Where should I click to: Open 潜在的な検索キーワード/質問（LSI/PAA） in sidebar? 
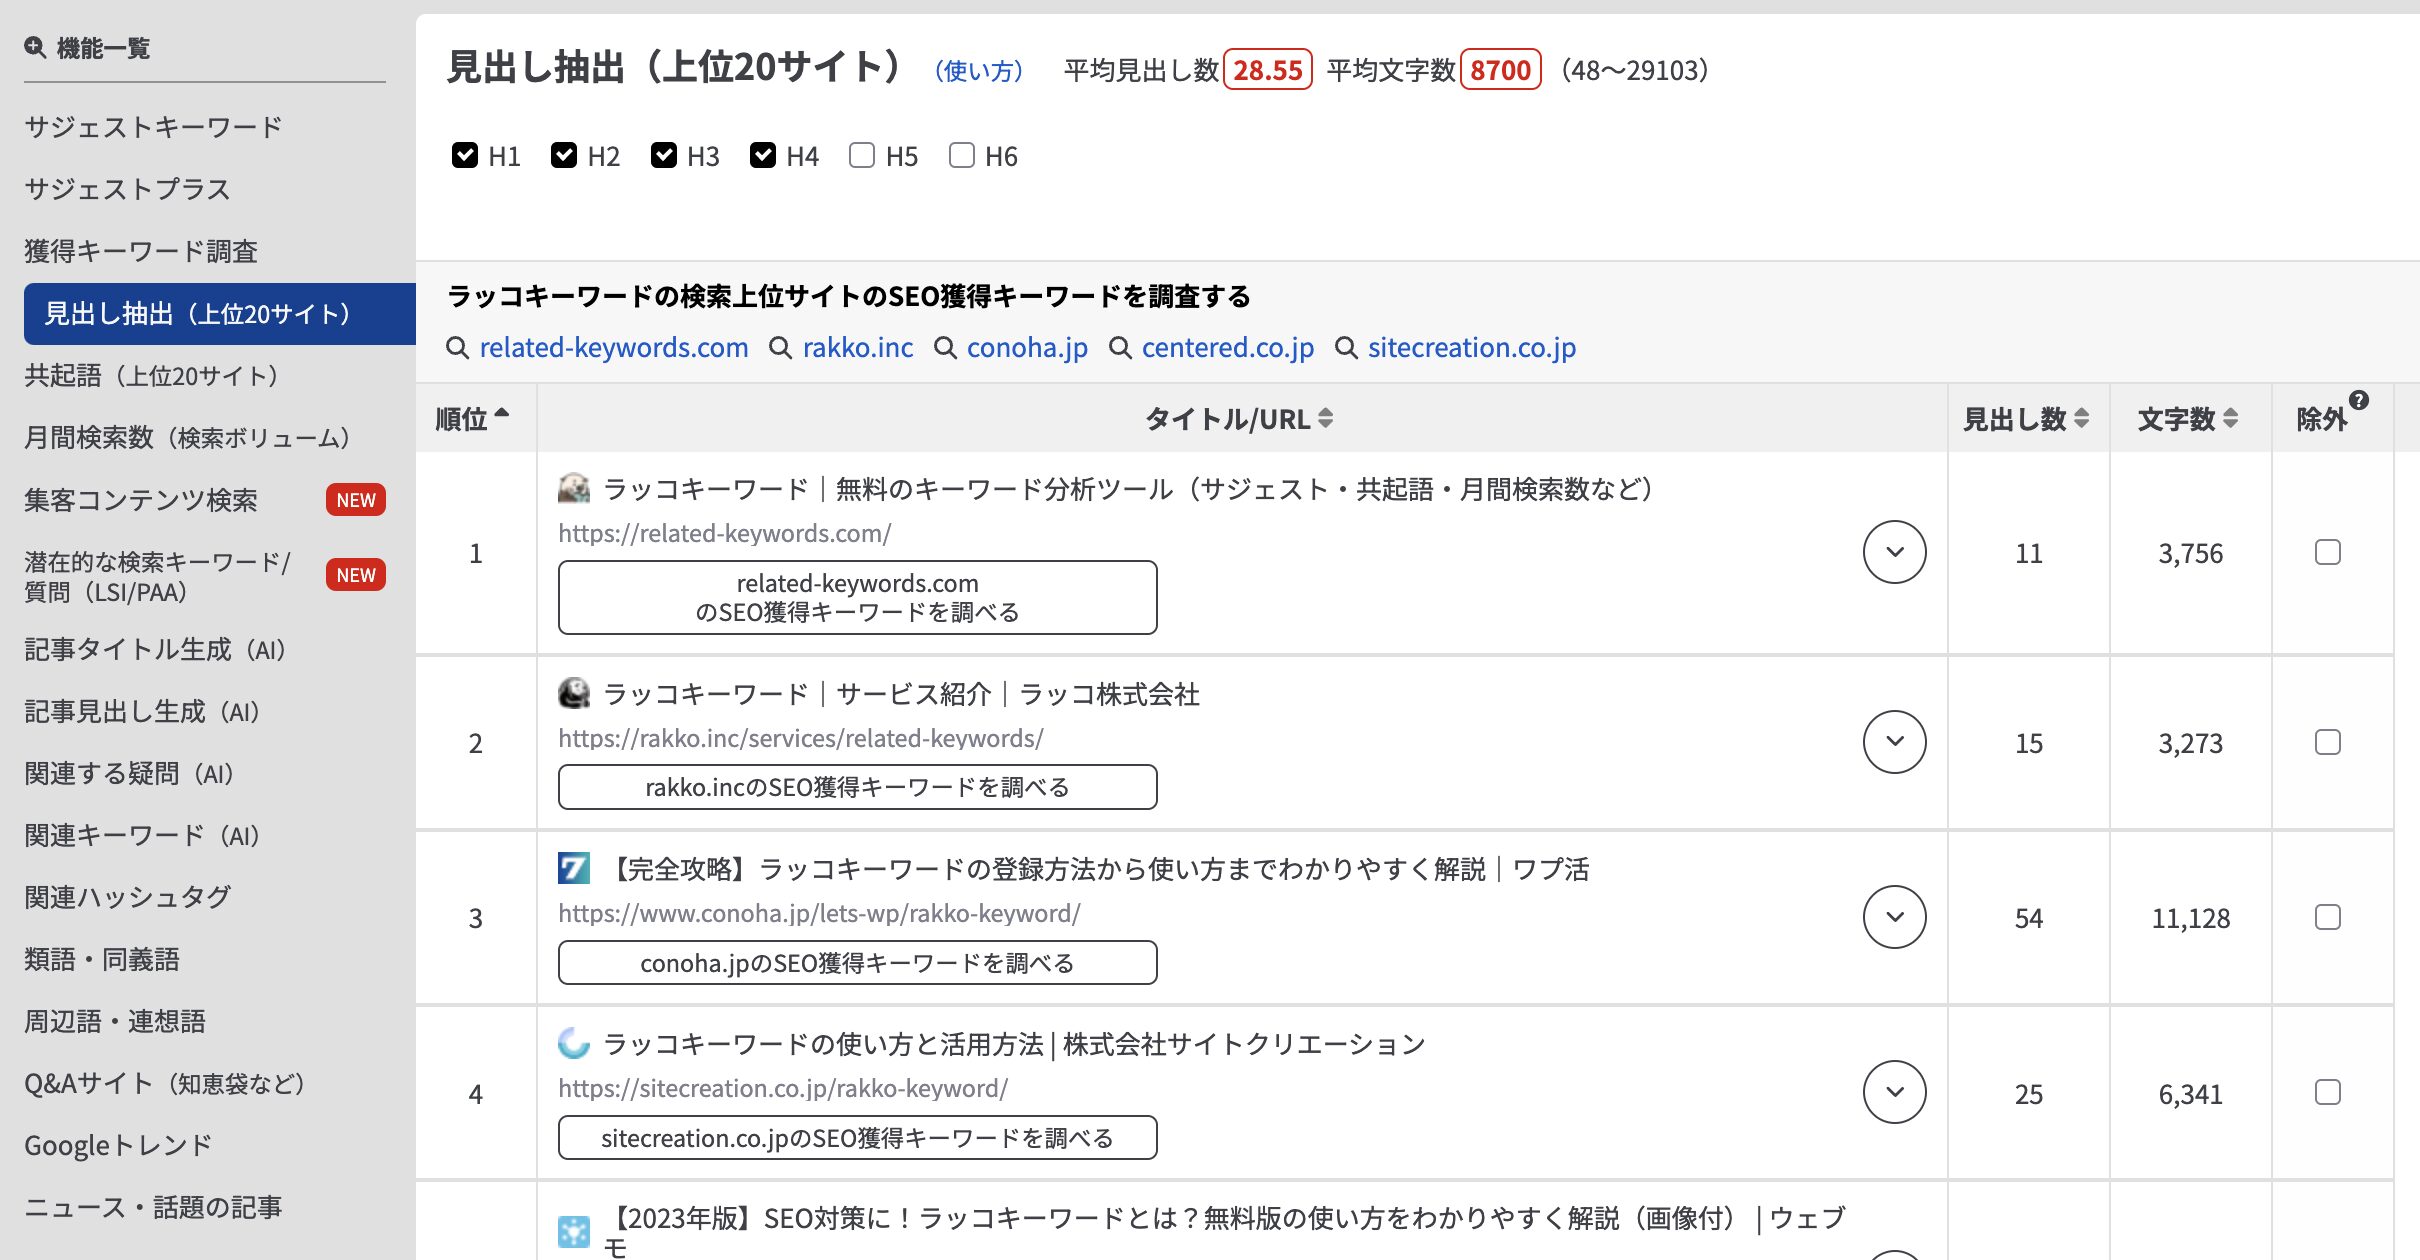pyautogui.click(x=158, y=576)
